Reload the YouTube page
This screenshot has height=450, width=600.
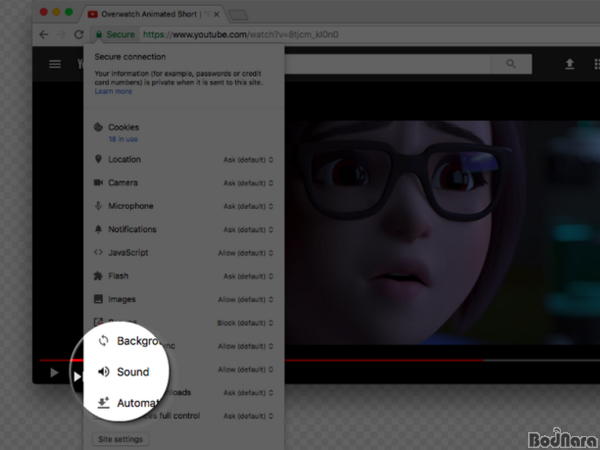[79, 34]
